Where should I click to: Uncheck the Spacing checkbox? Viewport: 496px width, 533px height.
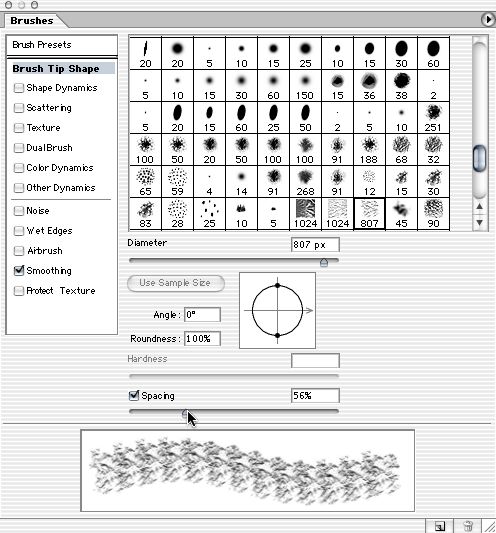[134, 395]
